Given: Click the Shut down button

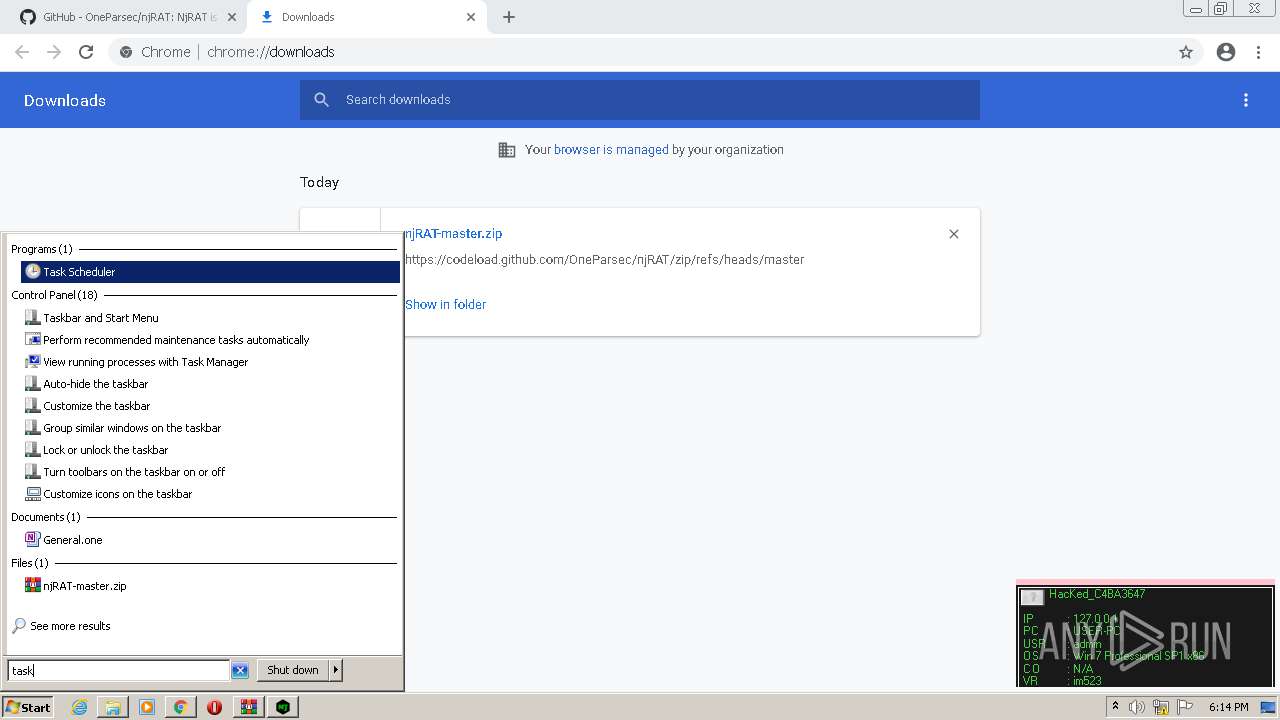Looking at the screenshot, I should (x=293, y=670).
